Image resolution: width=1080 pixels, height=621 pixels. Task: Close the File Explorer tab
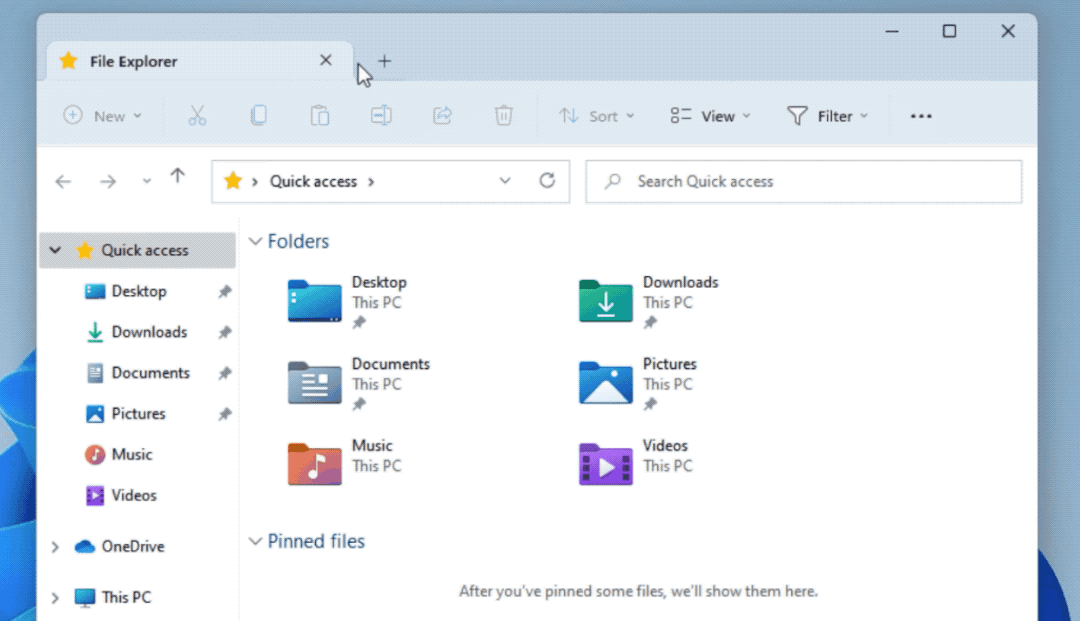click(x=326, y=61)
